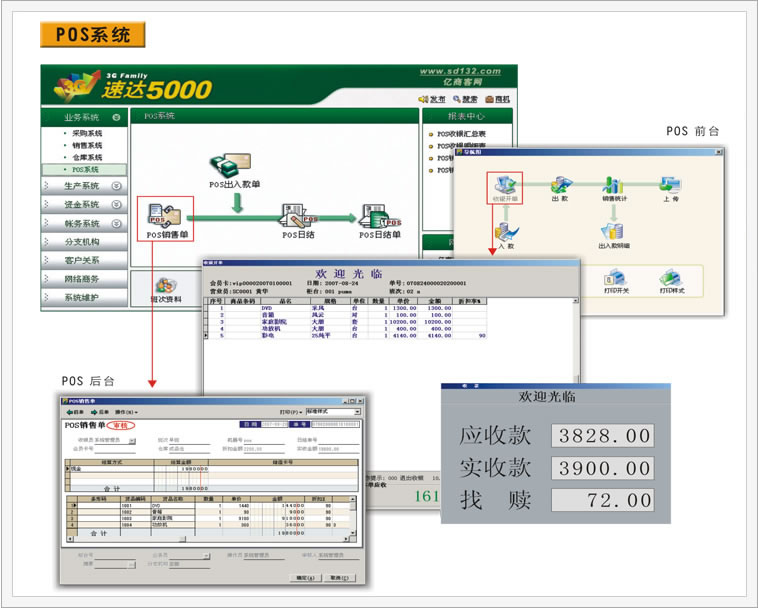Open the 标准样式 print style dropdown

tap(356, 411)
